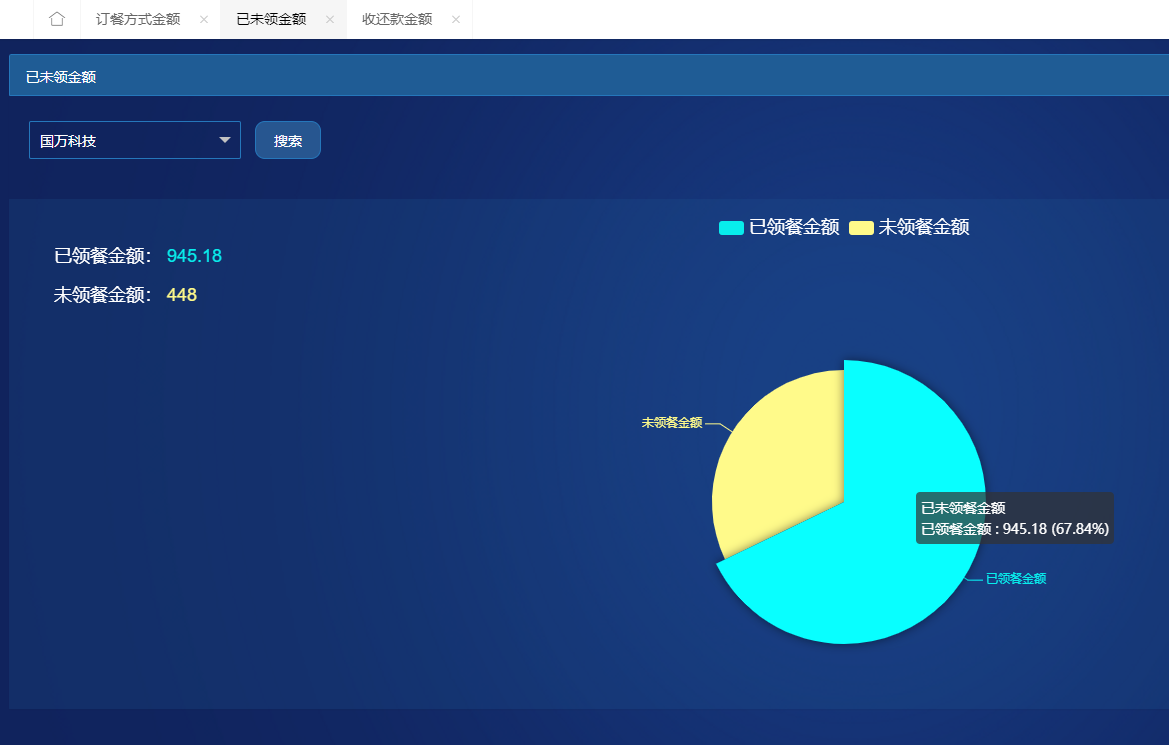Go to the home tab icon
Screen dimensions: 1169x745
[57, 19]
